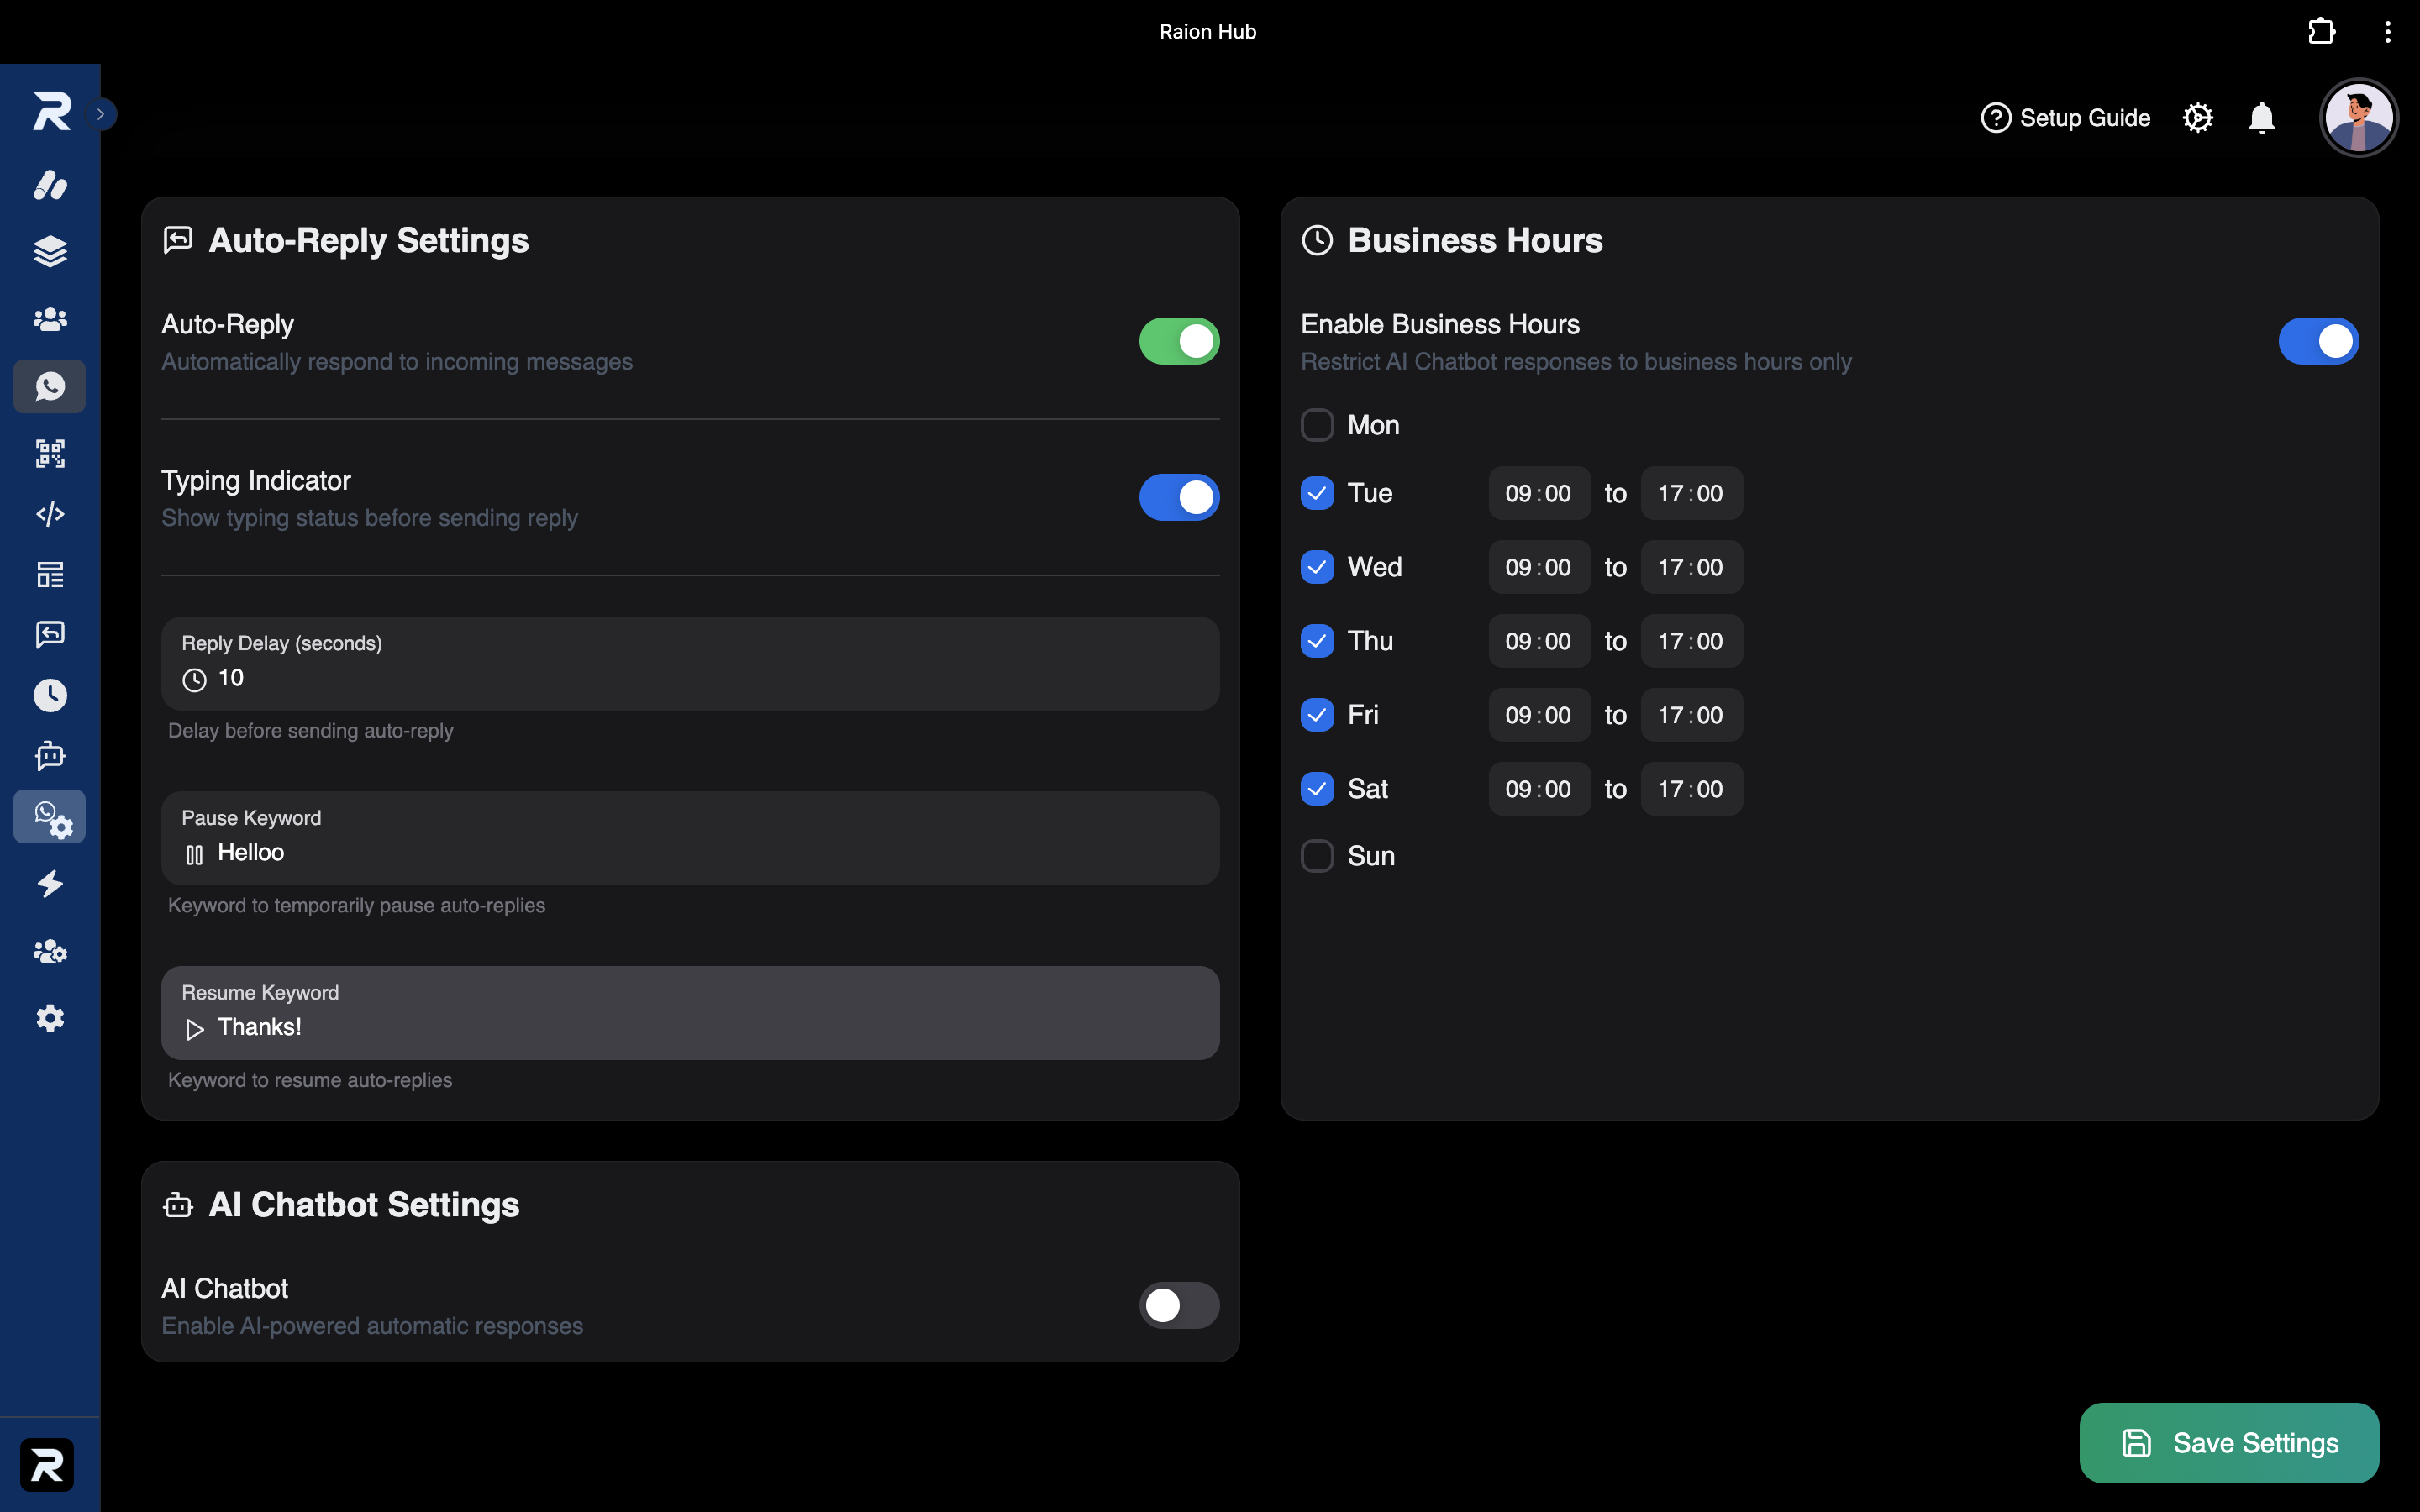Turn off Enable Business Hours toggle
The width and height of the screenshot is (2420, 1512).
pos(2318,341)
